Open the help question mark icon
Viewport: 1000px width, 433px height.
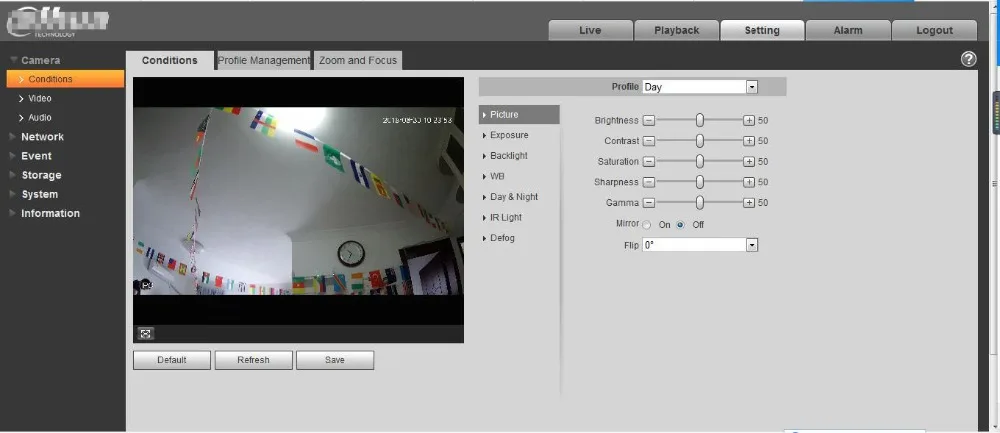coord(968,59)
